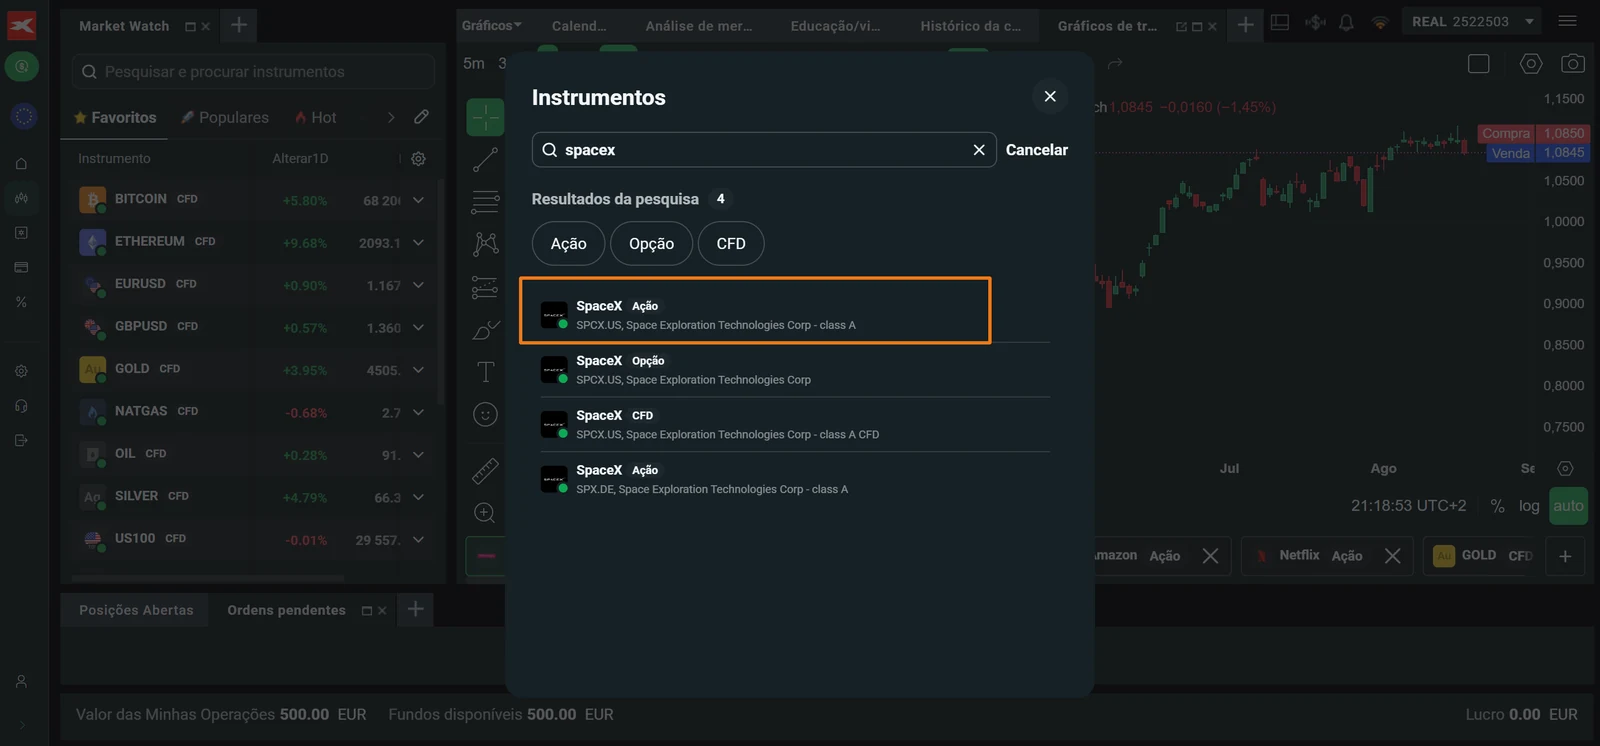
Task: Open the Educação tab
Action: [836, 26]
